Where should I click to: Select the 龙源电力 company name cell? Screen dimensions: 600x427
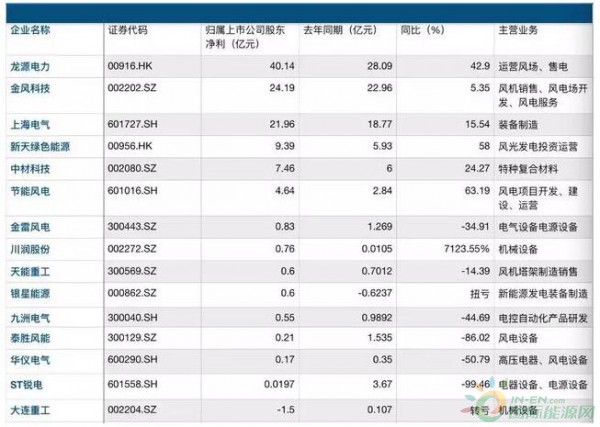click(x=28, y=64)
